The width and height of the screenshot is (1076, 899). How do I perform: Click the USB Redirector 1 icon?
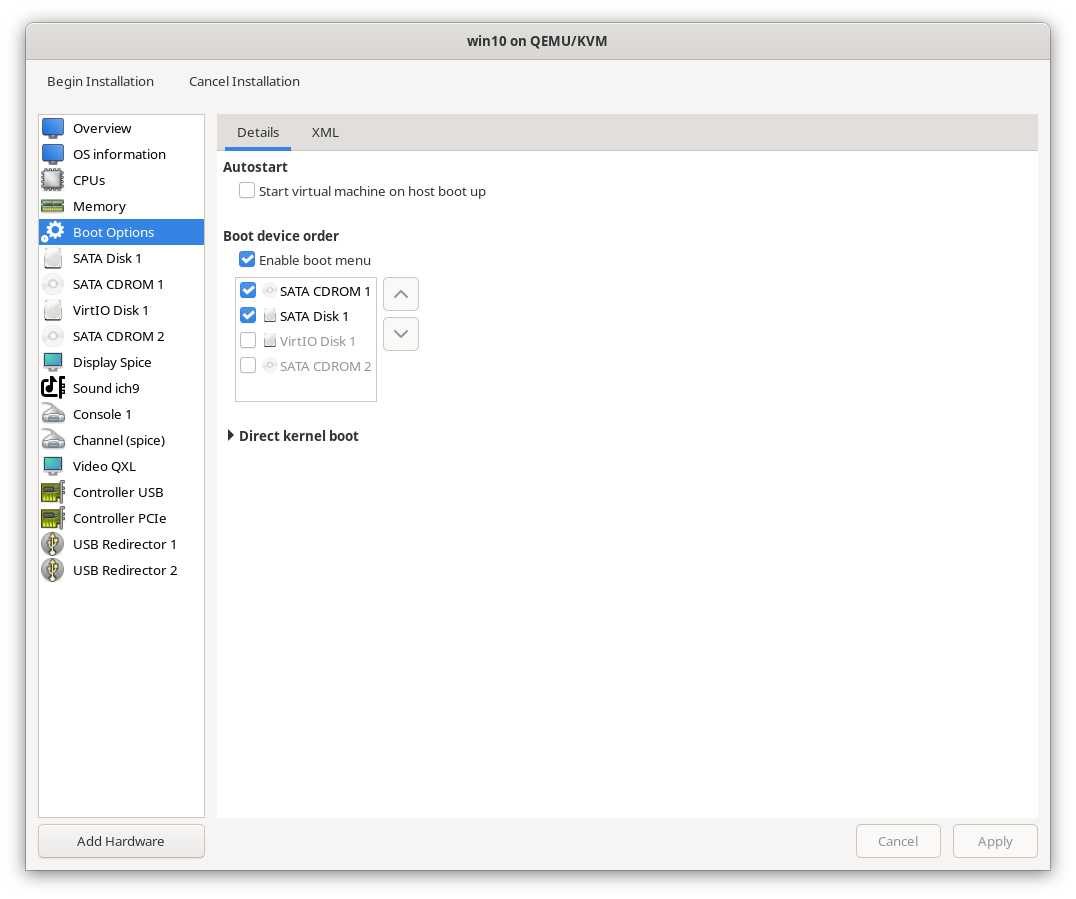[53, 545]
